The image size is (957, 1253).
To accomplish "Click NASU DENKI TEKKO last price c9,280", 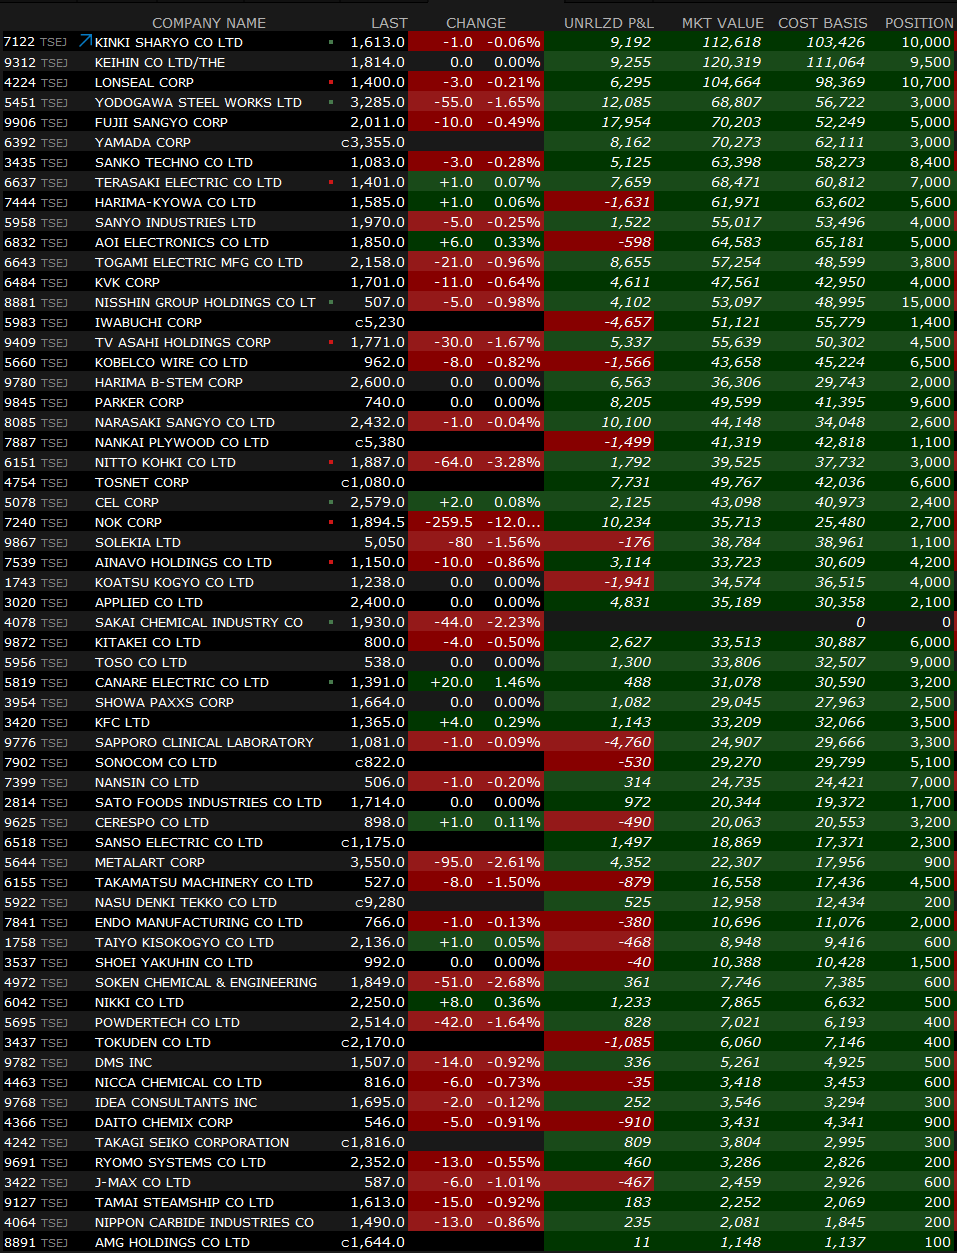I will coord(380,902).
